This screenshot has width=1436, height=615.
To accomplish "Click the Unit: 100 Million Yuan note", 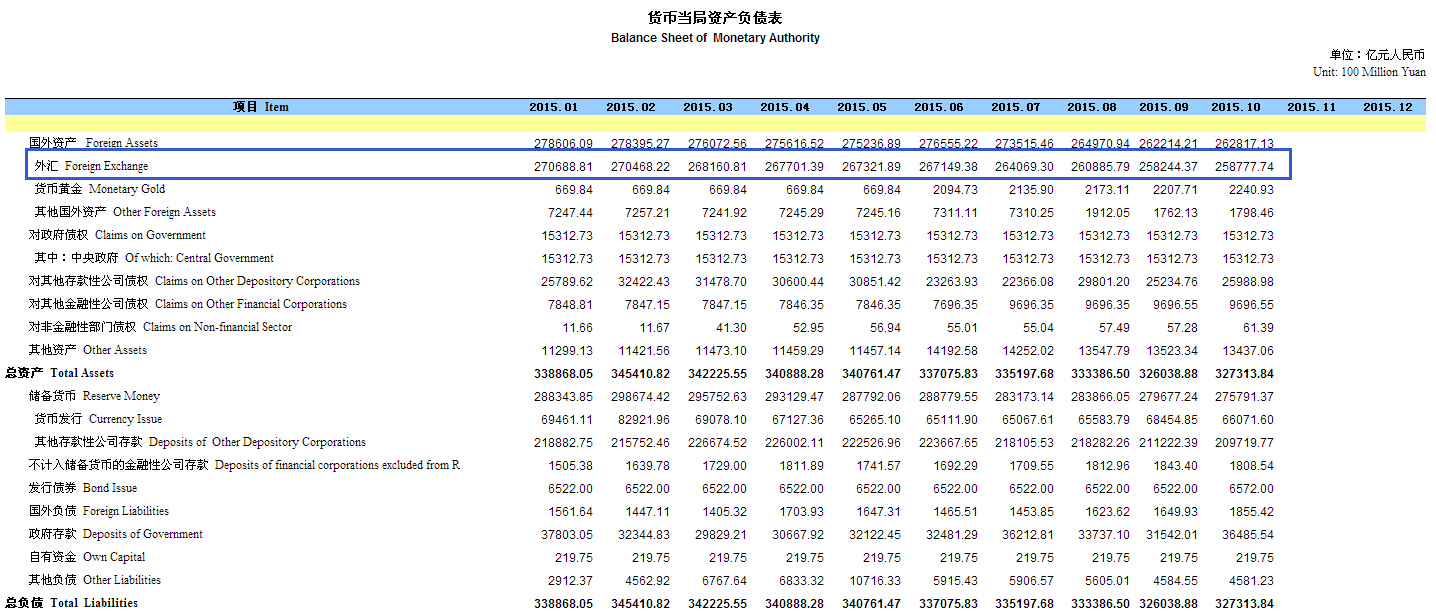I will pyautogui.click(x=1370, y=72).
